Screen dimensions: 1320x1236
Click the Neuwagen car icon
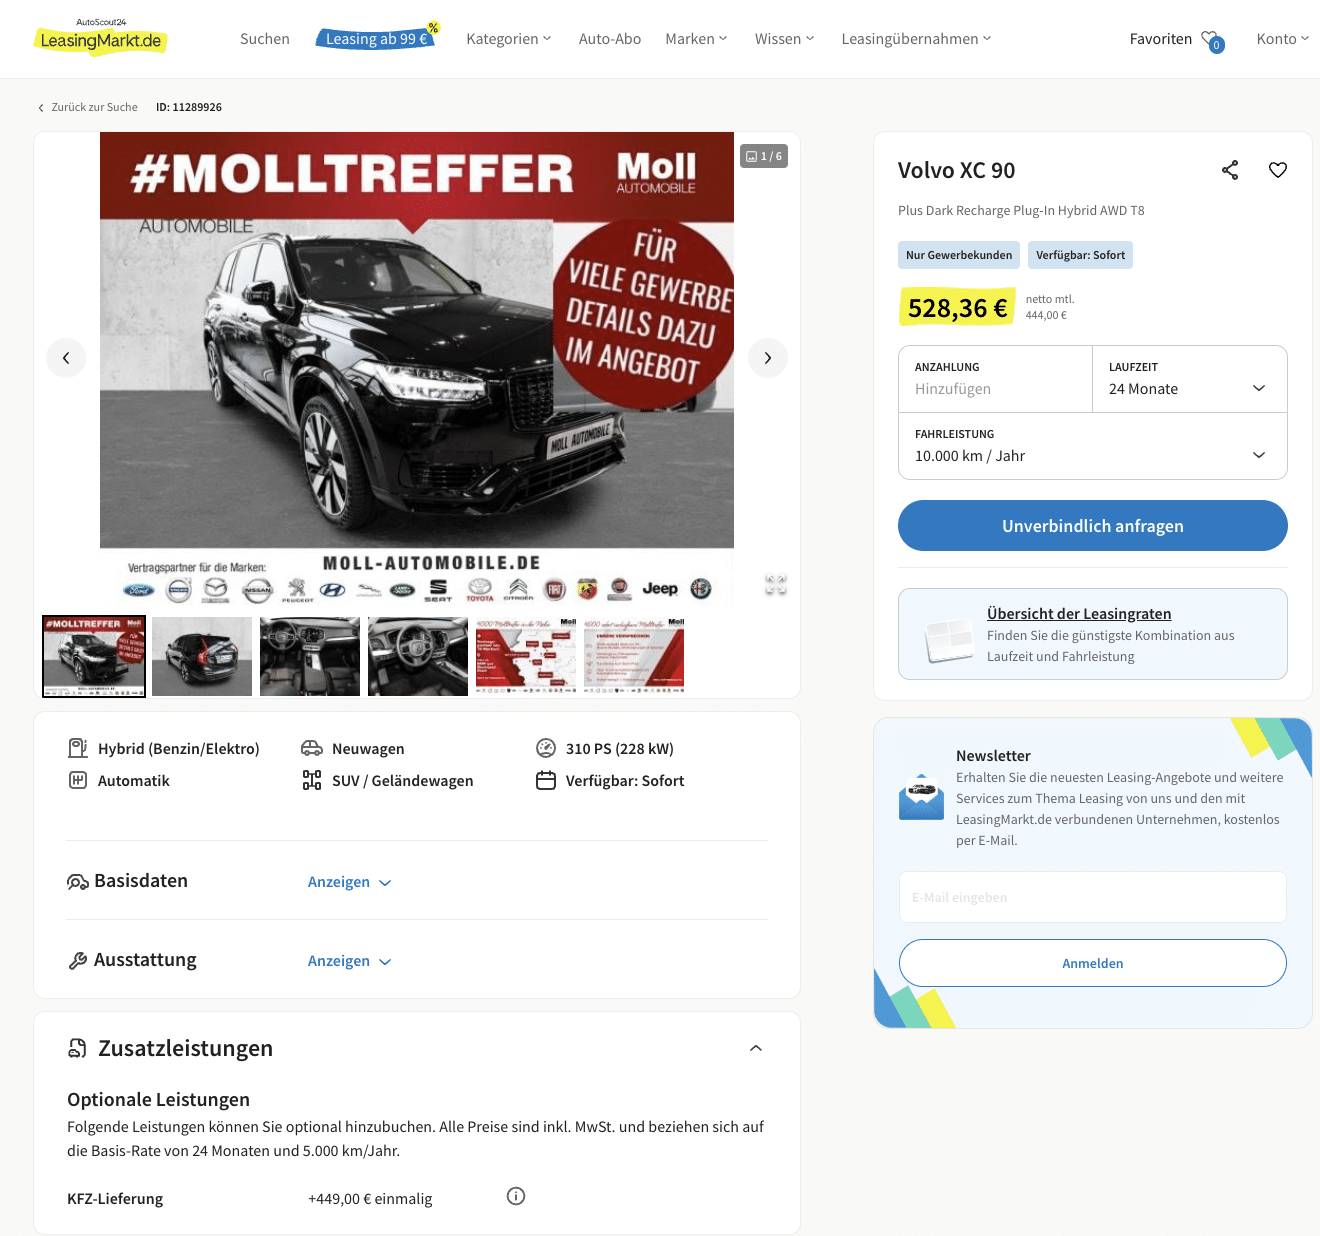(x=312, y=748)
